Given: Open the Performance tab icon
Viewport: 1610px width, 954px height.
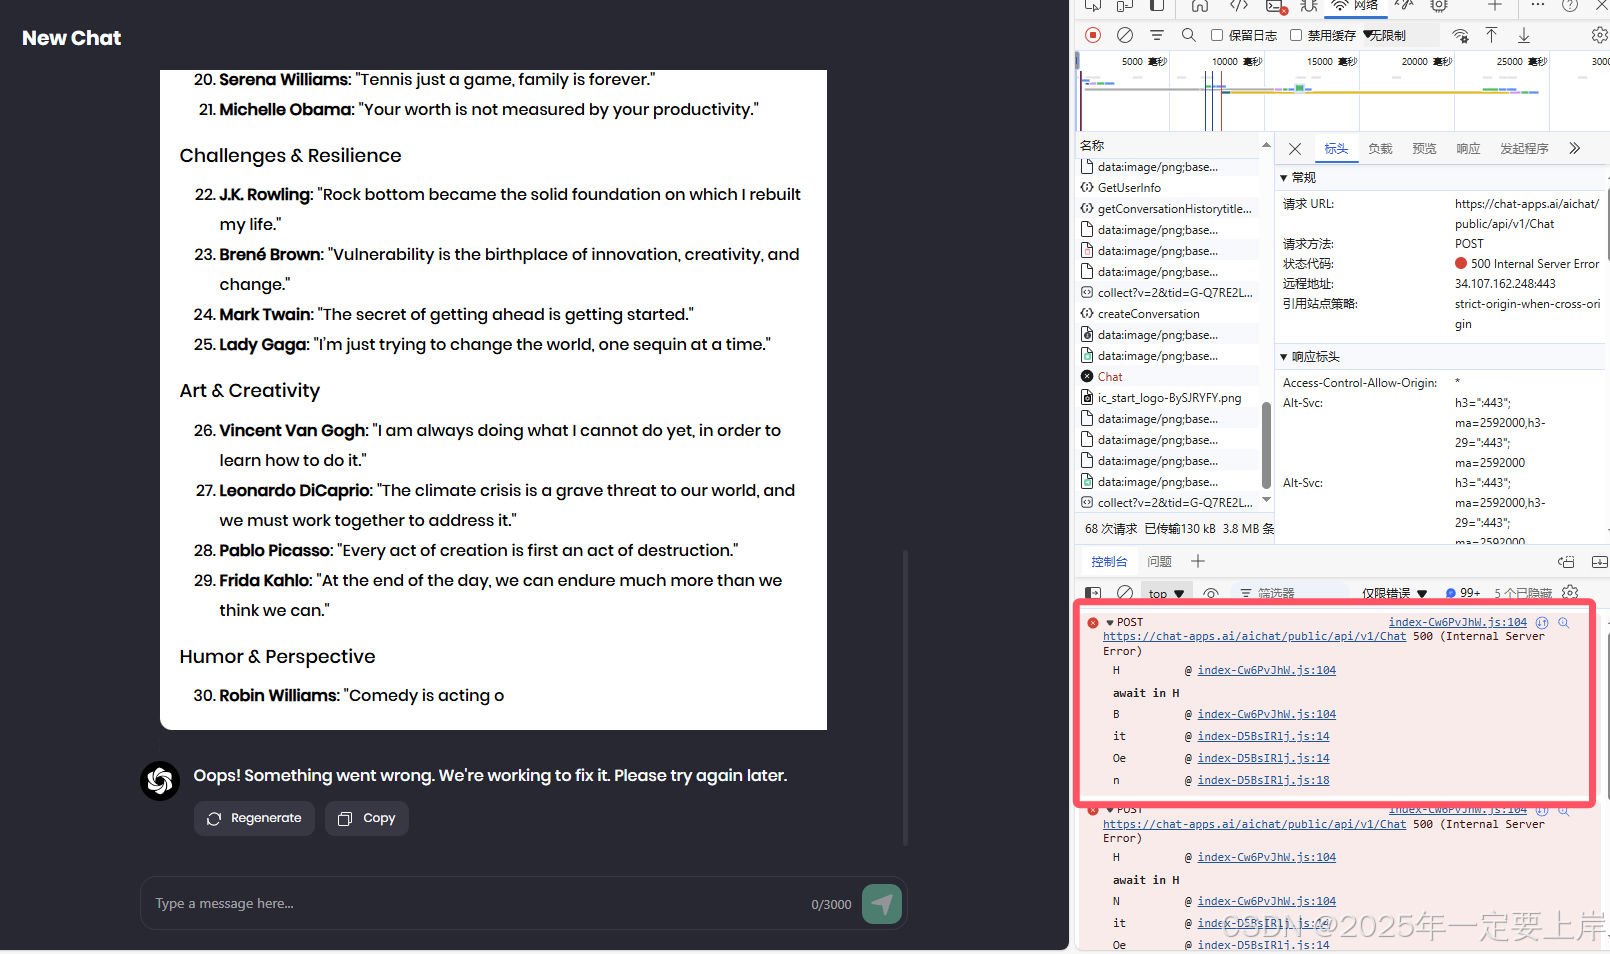Looking at the screenshot, I should [1405, 6].
